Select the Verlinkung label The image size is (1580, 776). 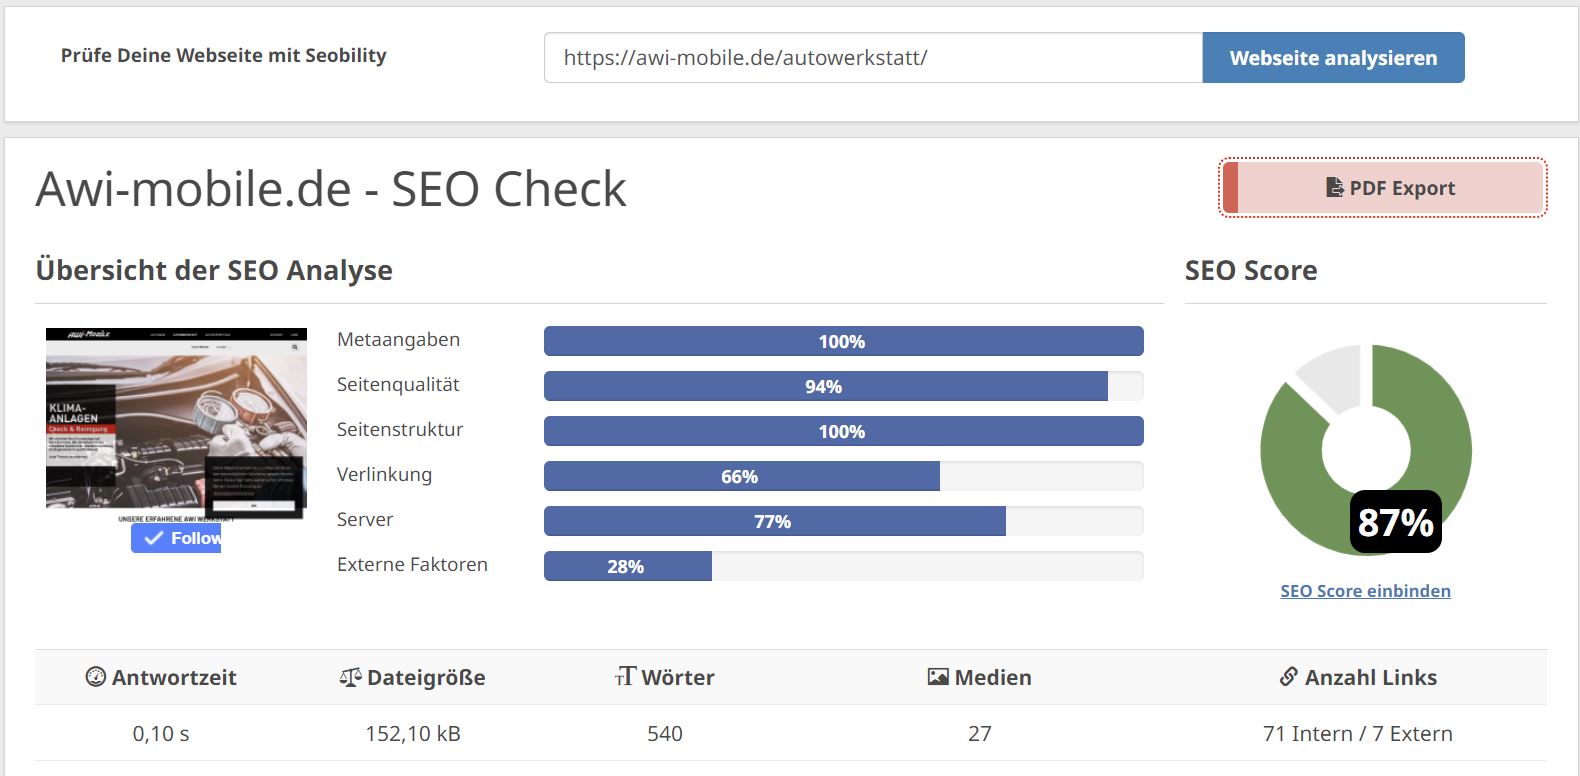click(x=384, y=474)
